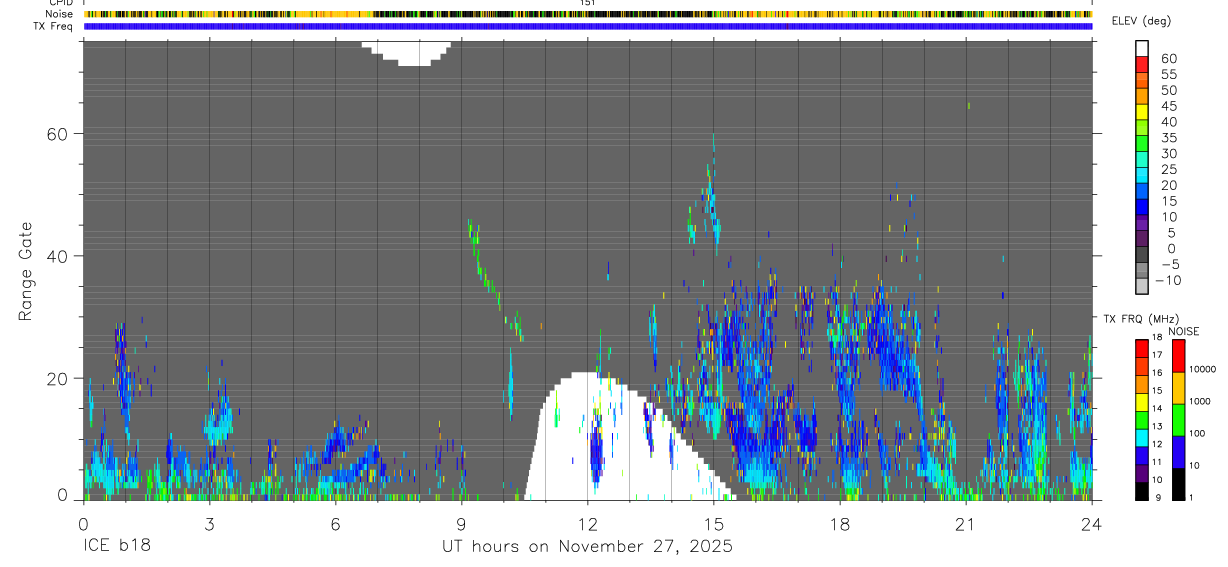Select the '11' label on the TX FRQ scale
1228x567 pixels.
click(1159, 463)
